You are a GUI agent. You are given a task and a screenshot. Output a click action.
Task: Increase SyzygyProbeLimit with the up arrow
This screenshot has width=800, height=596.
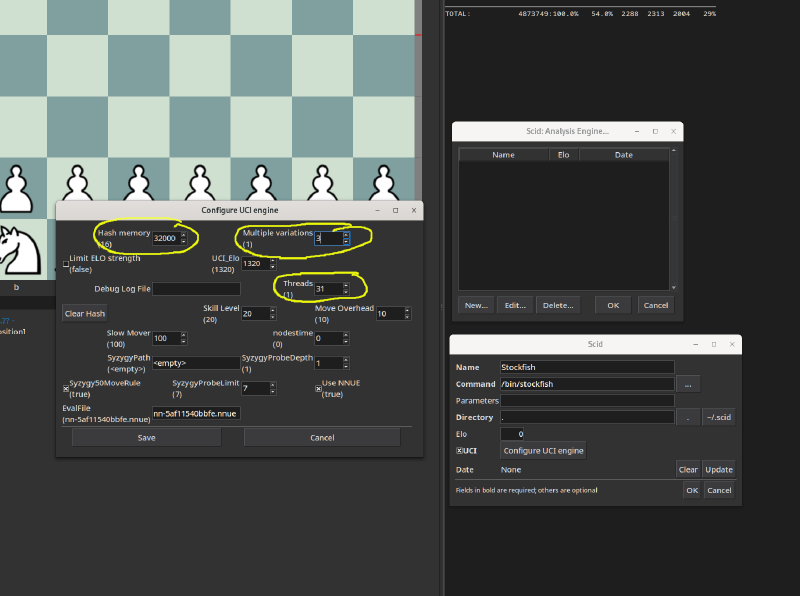[x=274, y=385]
